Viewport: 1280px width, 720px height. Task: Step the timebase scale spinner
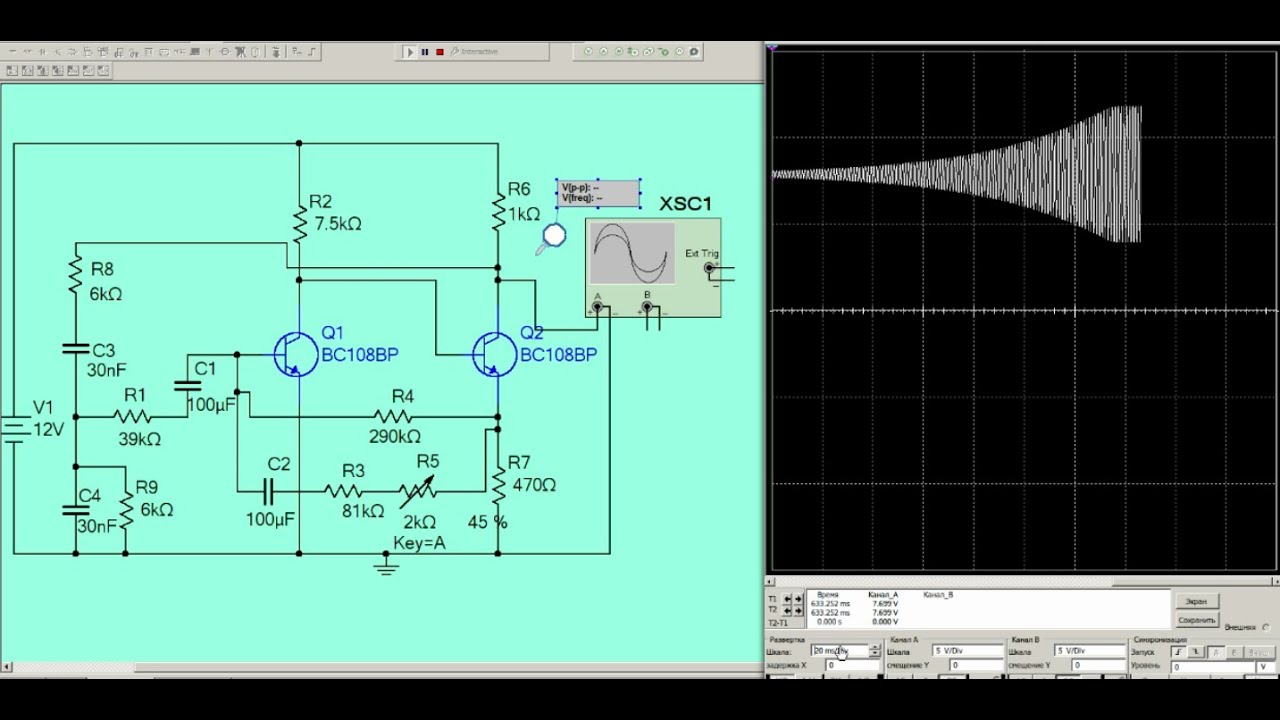click(875, 651)
